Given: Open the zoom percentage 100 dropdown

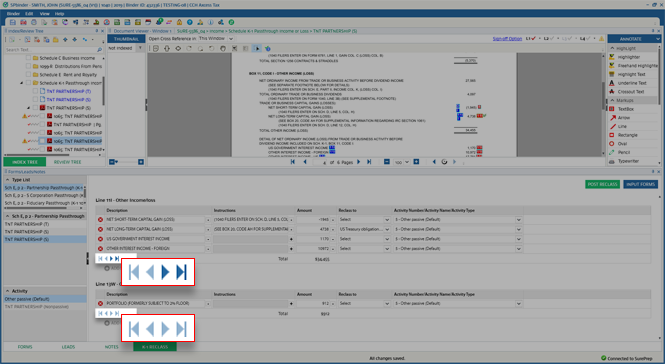Looking at the screenshot, I should click(x=407, y=162).
